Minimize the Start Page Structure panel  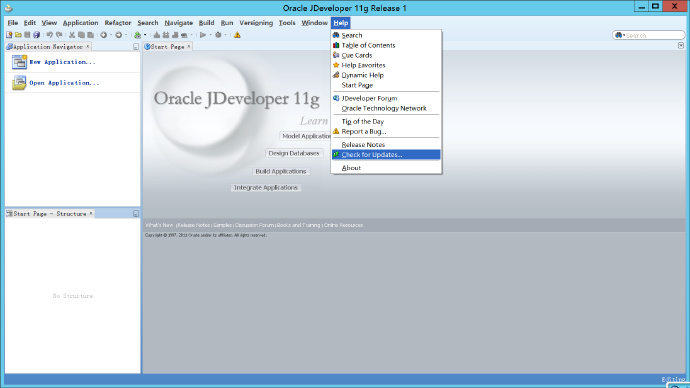(136, 214)
